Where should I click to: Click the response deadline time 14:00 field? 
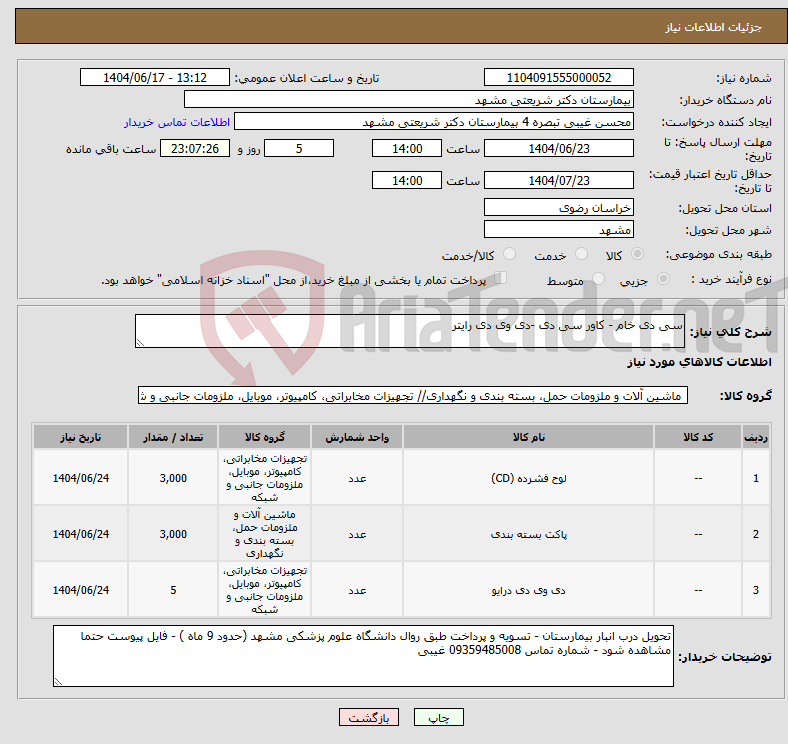(x=407, y=149)
